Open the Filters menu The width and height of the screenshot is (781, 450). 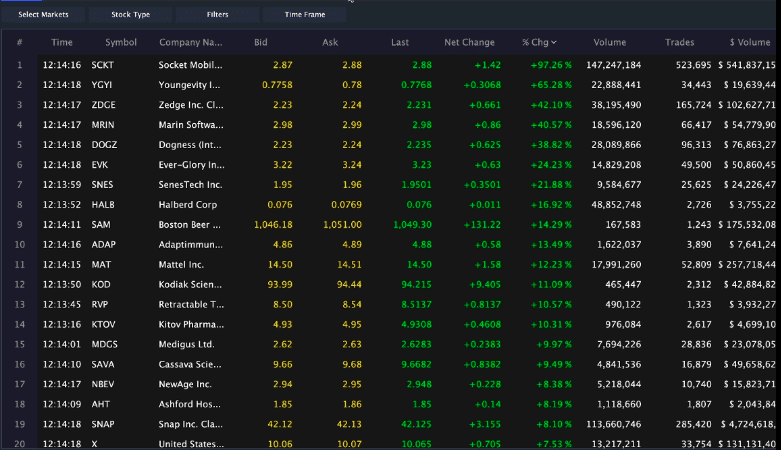pos(218,14)
